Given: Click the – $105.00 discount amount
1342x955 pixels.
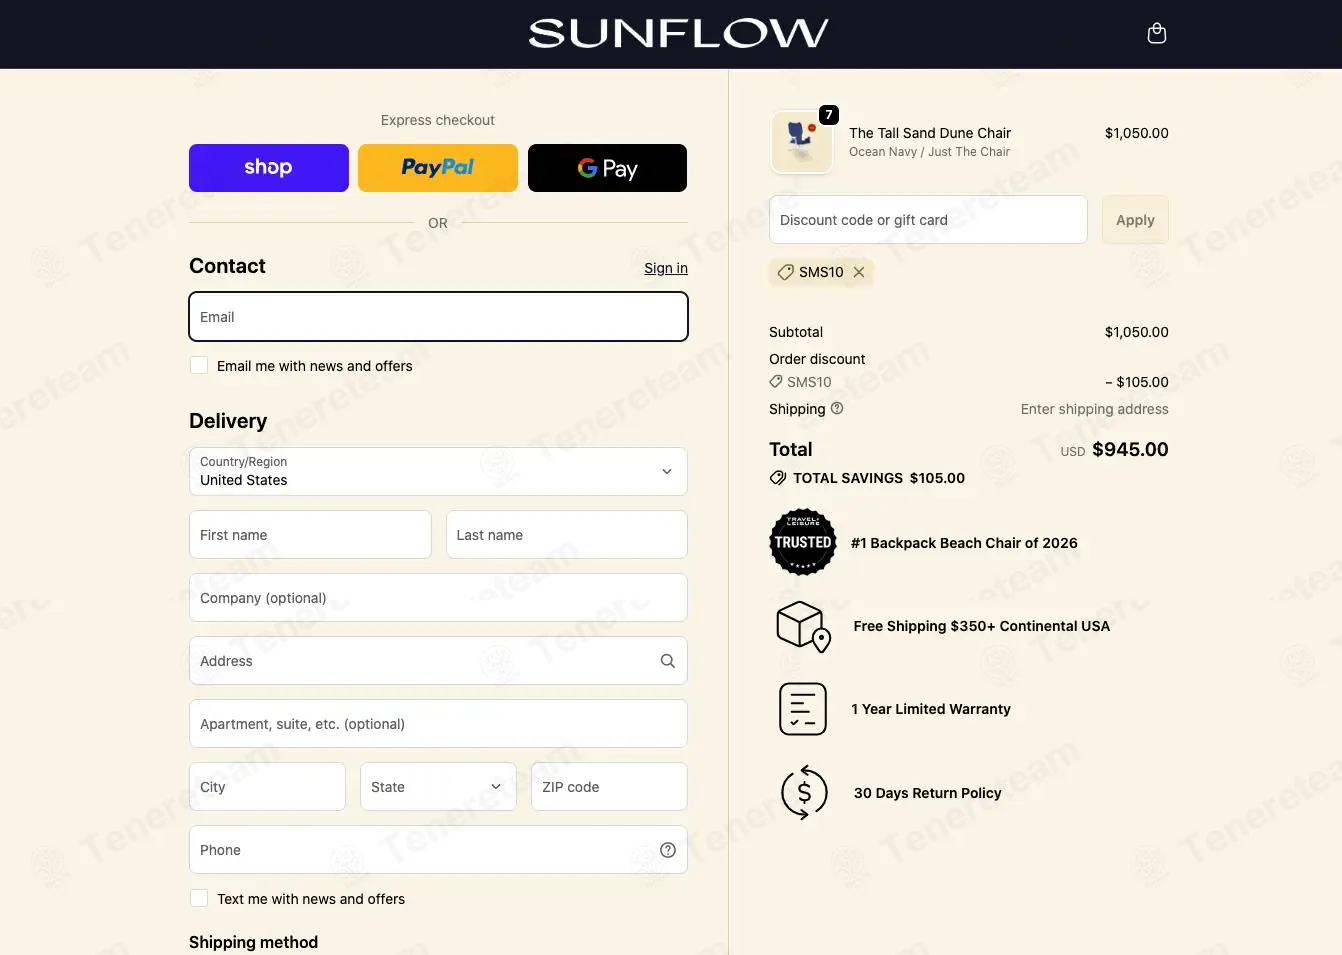Looking at the screenshot, I should click(x=1137, y=382).
